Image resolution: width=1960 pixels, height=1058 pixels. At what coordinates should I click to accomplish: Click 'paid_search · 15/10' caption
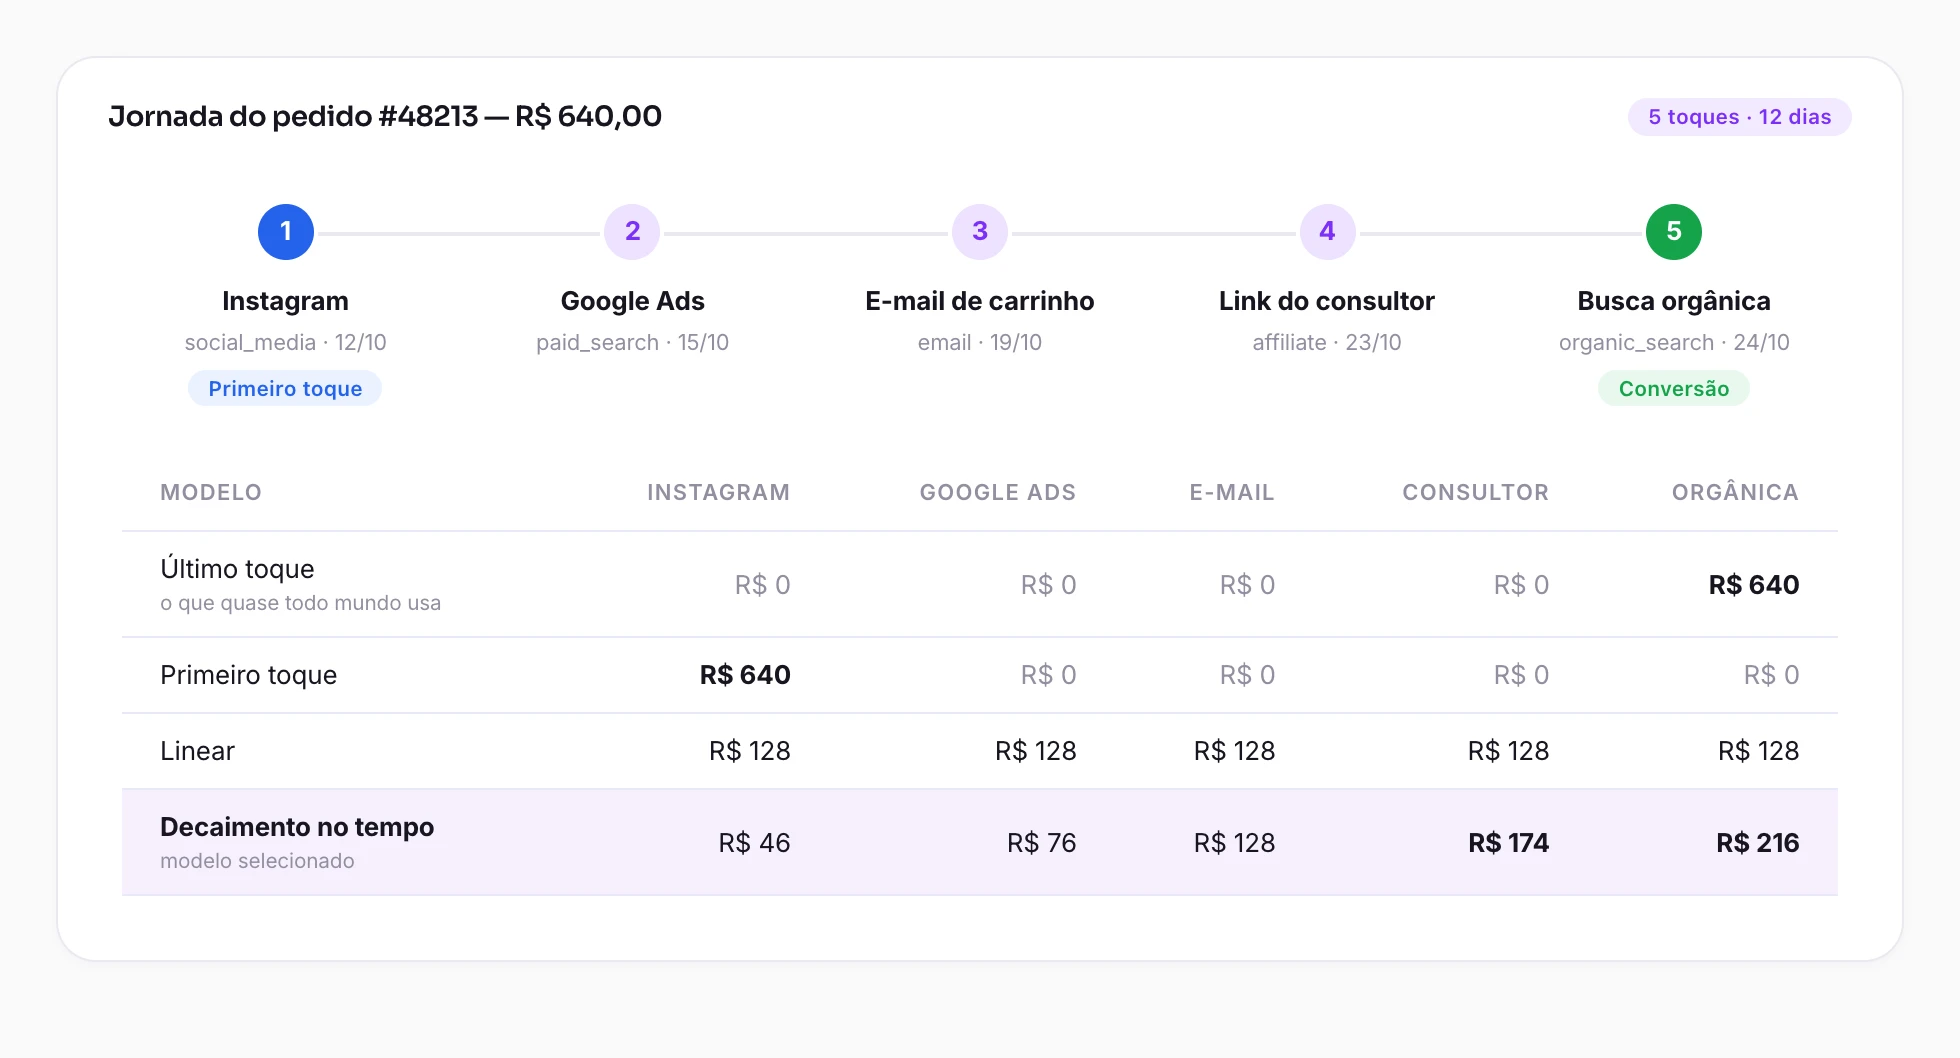(633, 342)
